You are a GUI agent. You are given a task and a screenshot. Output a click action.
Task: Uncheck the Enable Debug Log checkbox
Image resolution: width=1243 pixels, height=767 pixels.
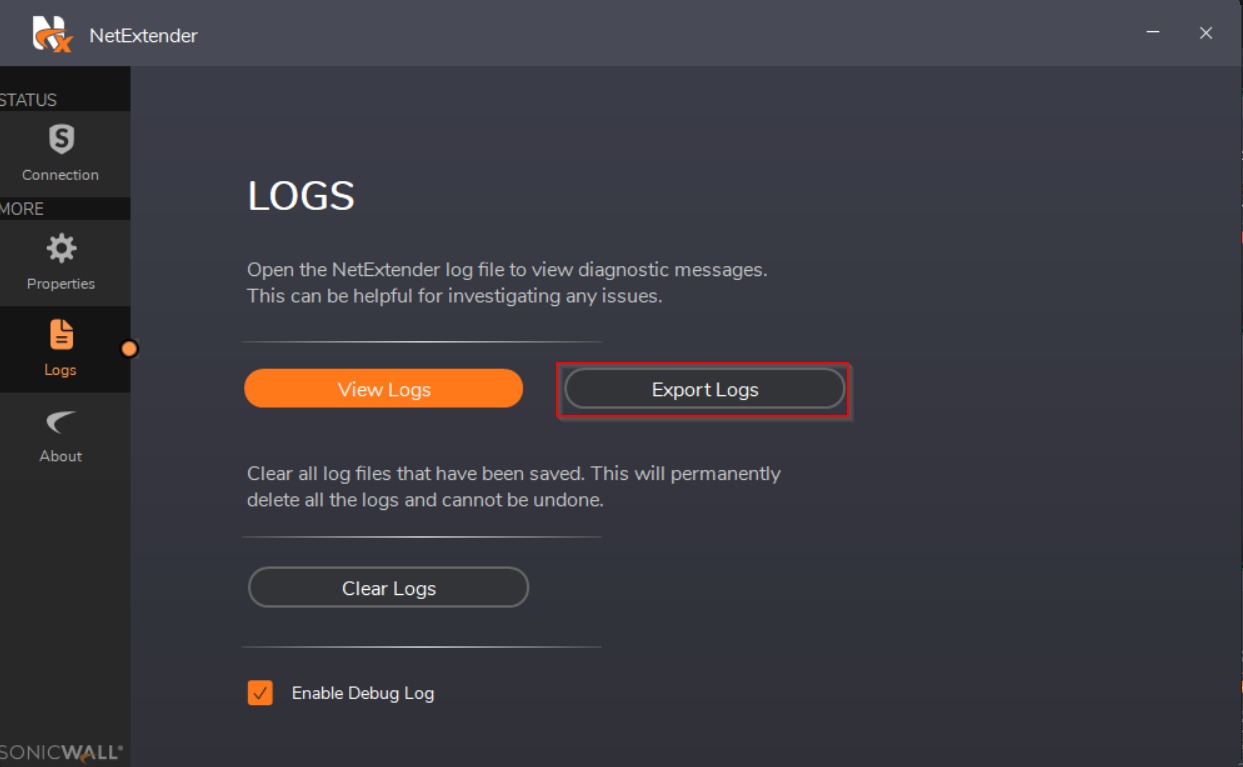pyautogui.click(x=260, y=693)
